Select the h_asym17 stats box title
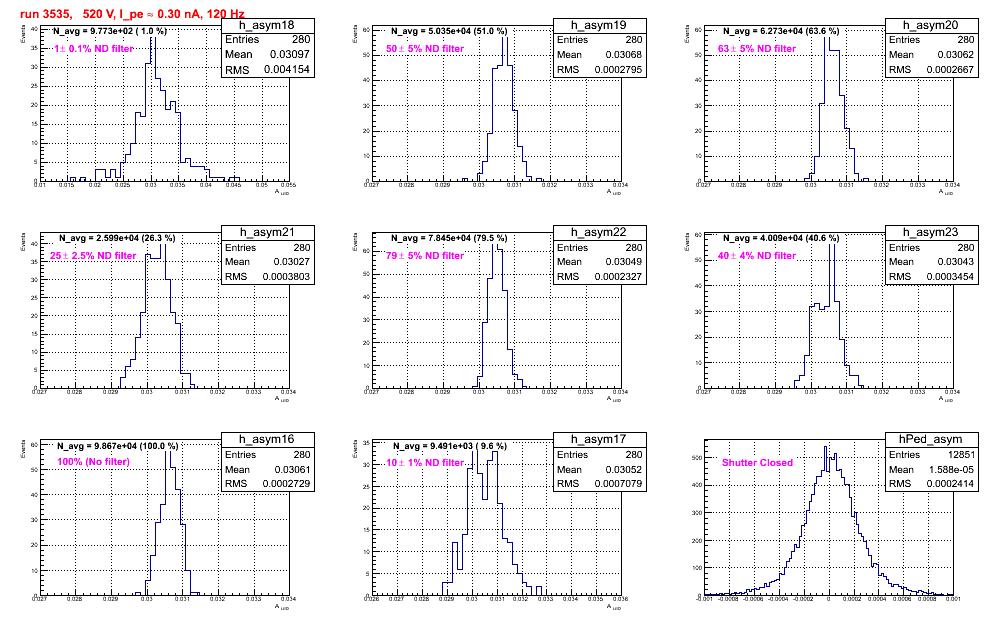This screenshot has height=622, width=996. point(598,440)
